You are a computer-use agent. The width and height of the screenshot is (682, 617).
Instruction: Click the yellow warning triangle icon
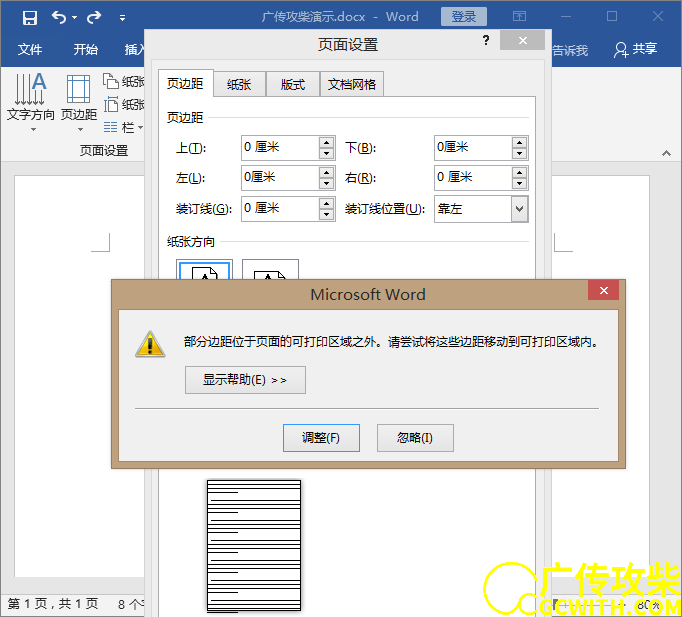pyautogui.click(x=150, y=344)
